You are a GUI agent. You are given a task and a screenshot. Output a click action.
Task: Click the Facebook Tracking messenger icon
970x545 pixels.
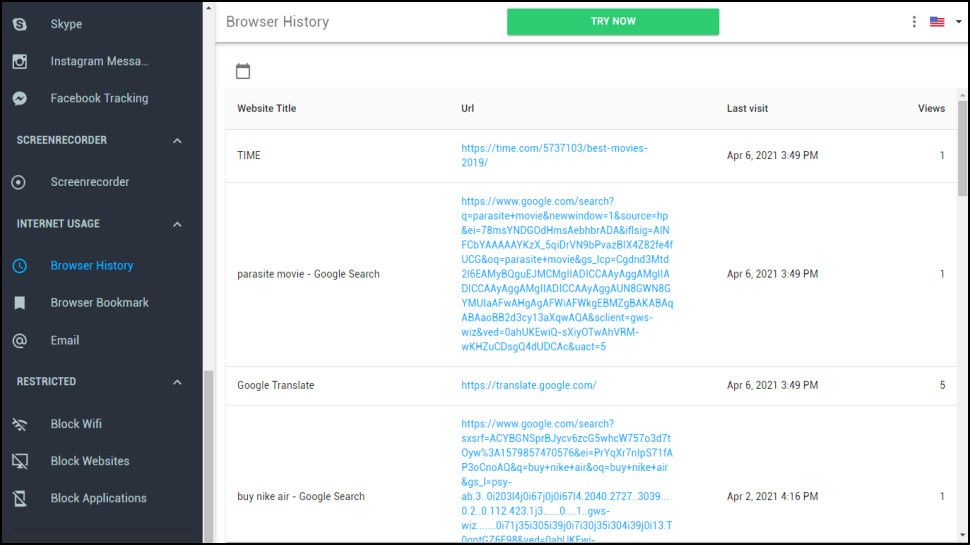(19, 98)
